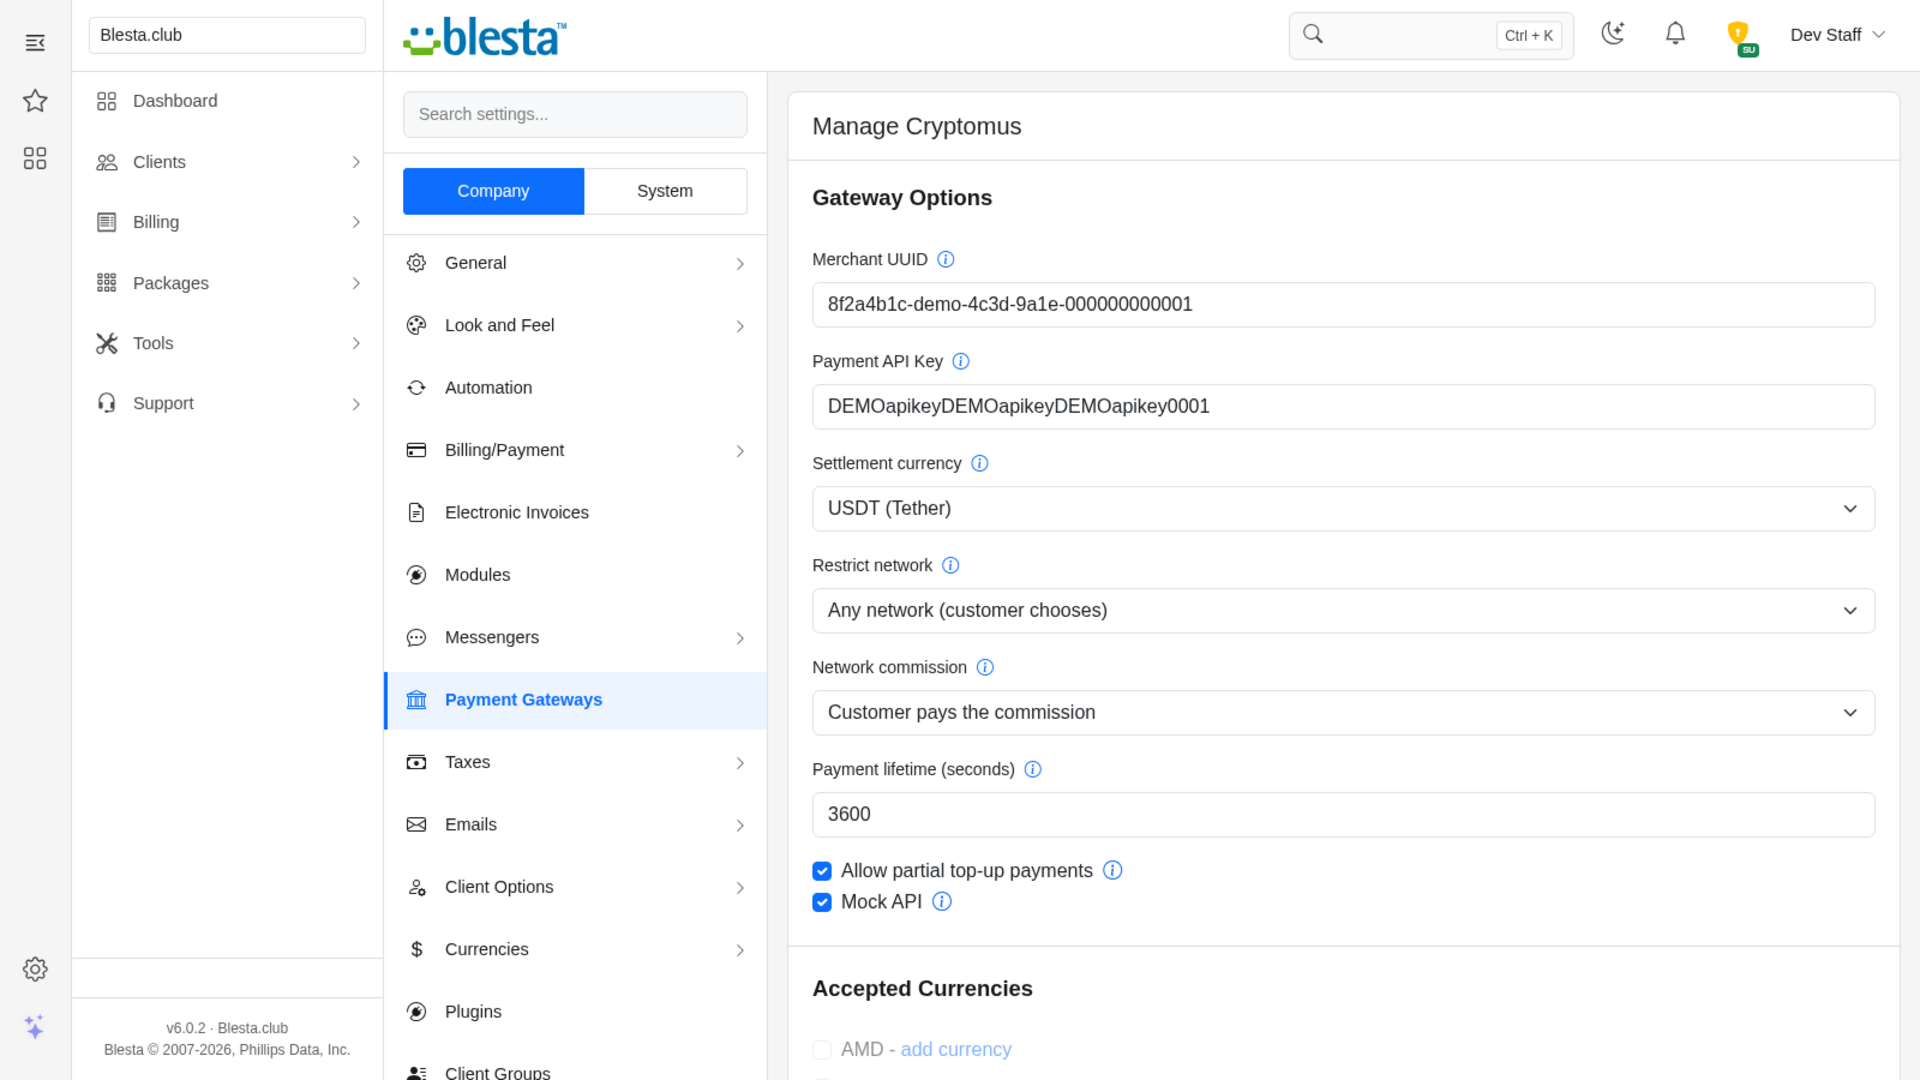Open Restrict network dropdown
The height and width of the screenshot is (1080, 1920).
1343,611
